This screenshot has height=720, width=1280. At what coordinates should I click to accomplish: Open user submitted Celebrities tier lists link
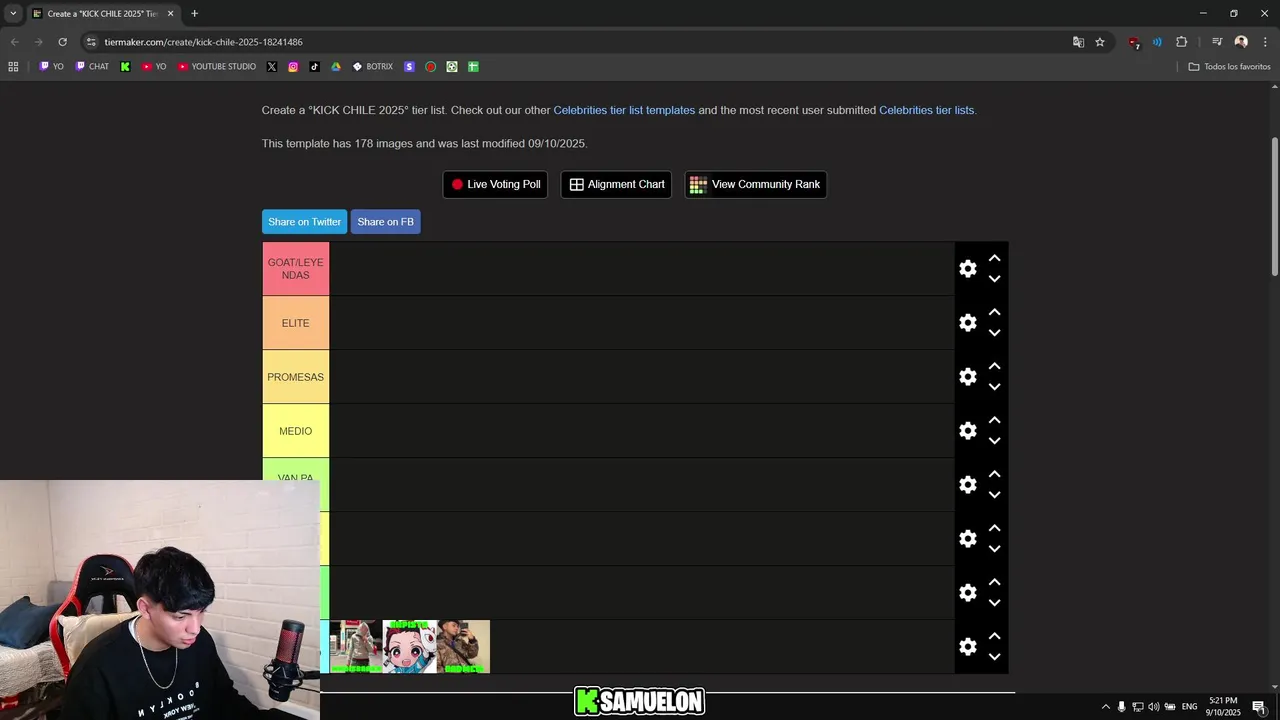pos(926,110)
